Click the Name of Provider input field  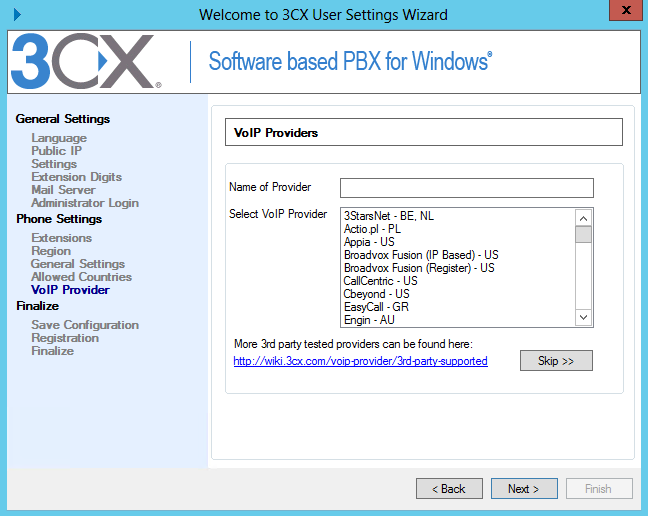[467, 188]
